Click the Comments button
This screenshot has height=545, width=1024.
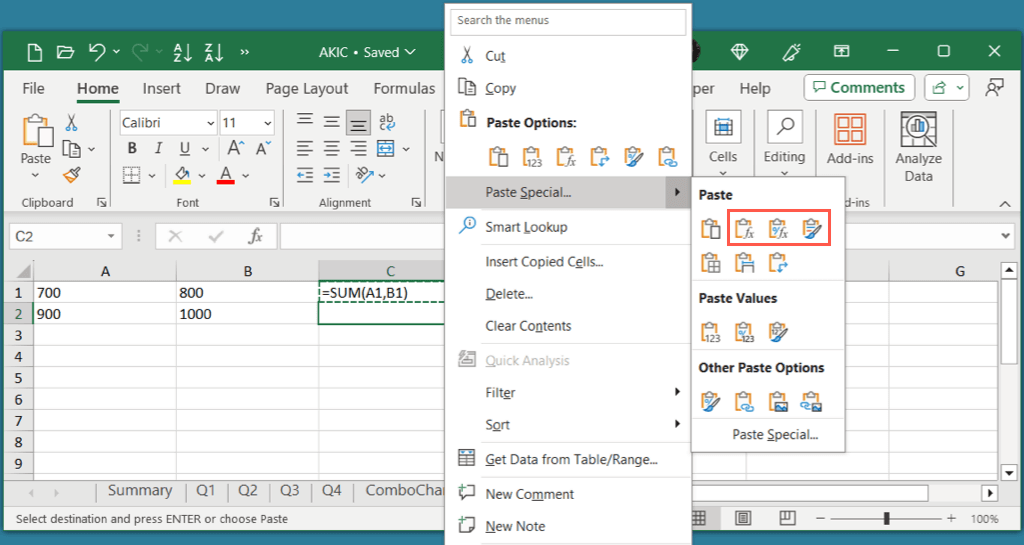pos(860,88)
